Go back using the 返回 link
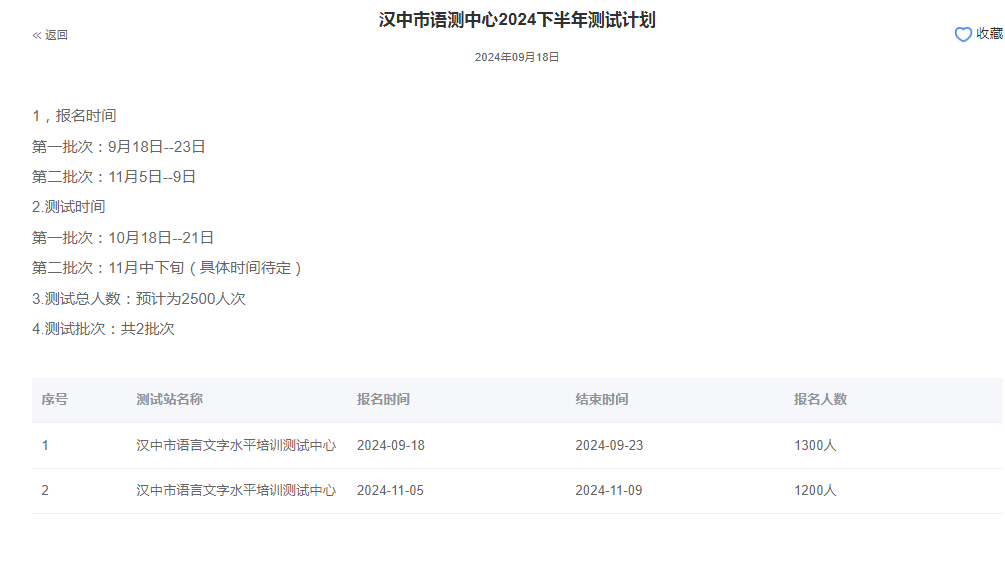The width and height of the screenshot is (1005, 565). [x=56, y=35]
